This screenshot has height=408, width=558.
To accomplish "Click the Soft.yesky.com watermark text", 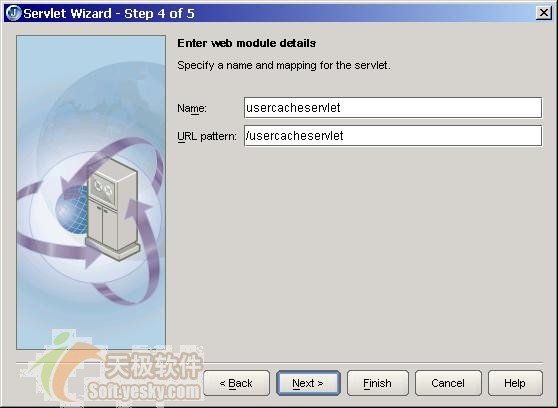I will pyautogui.click(x=144, y=392).
